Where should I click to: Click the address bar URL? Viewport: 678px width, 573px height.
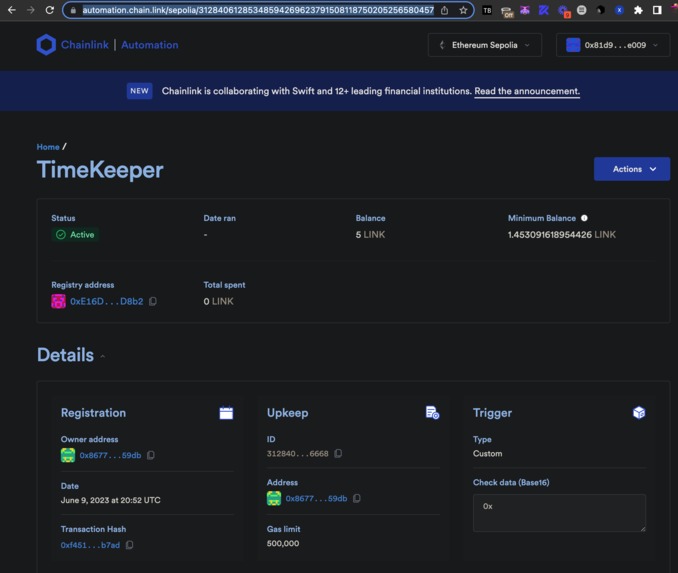(x=258, y=10)
